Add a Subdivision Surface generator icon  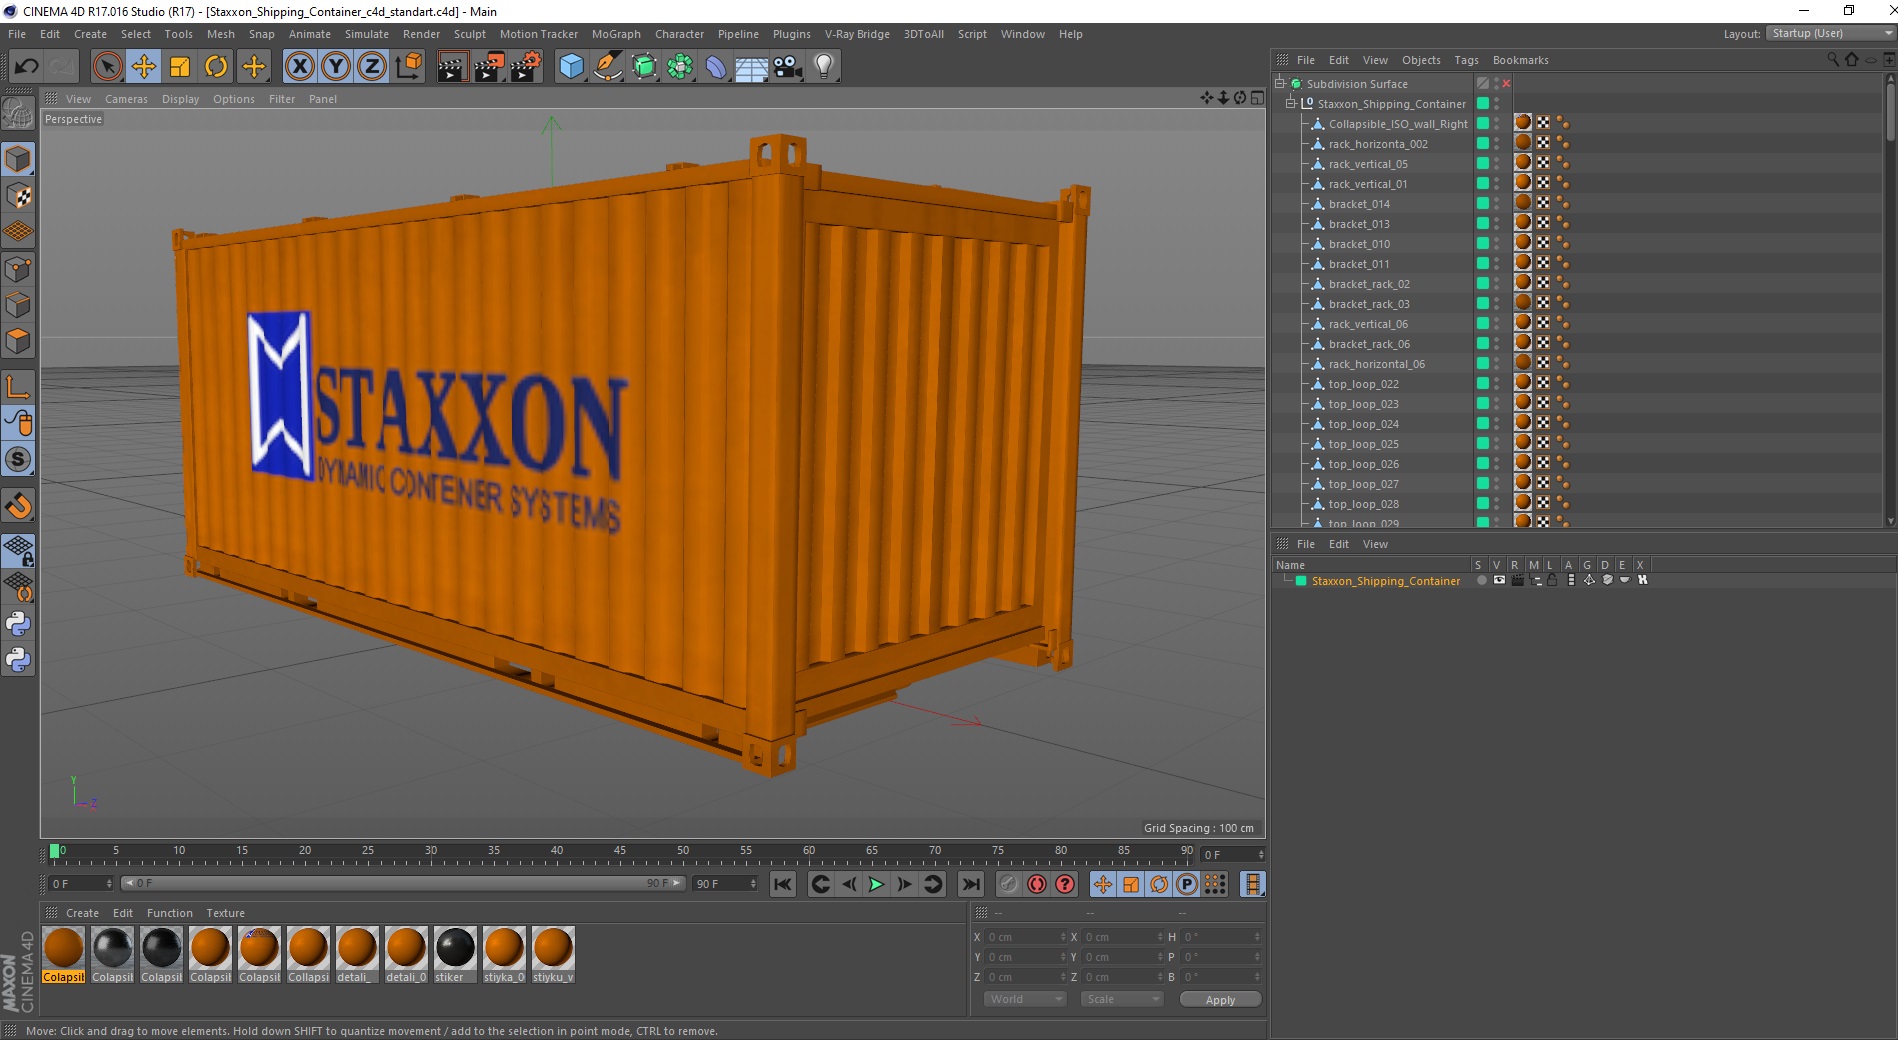tap(644, 67)
